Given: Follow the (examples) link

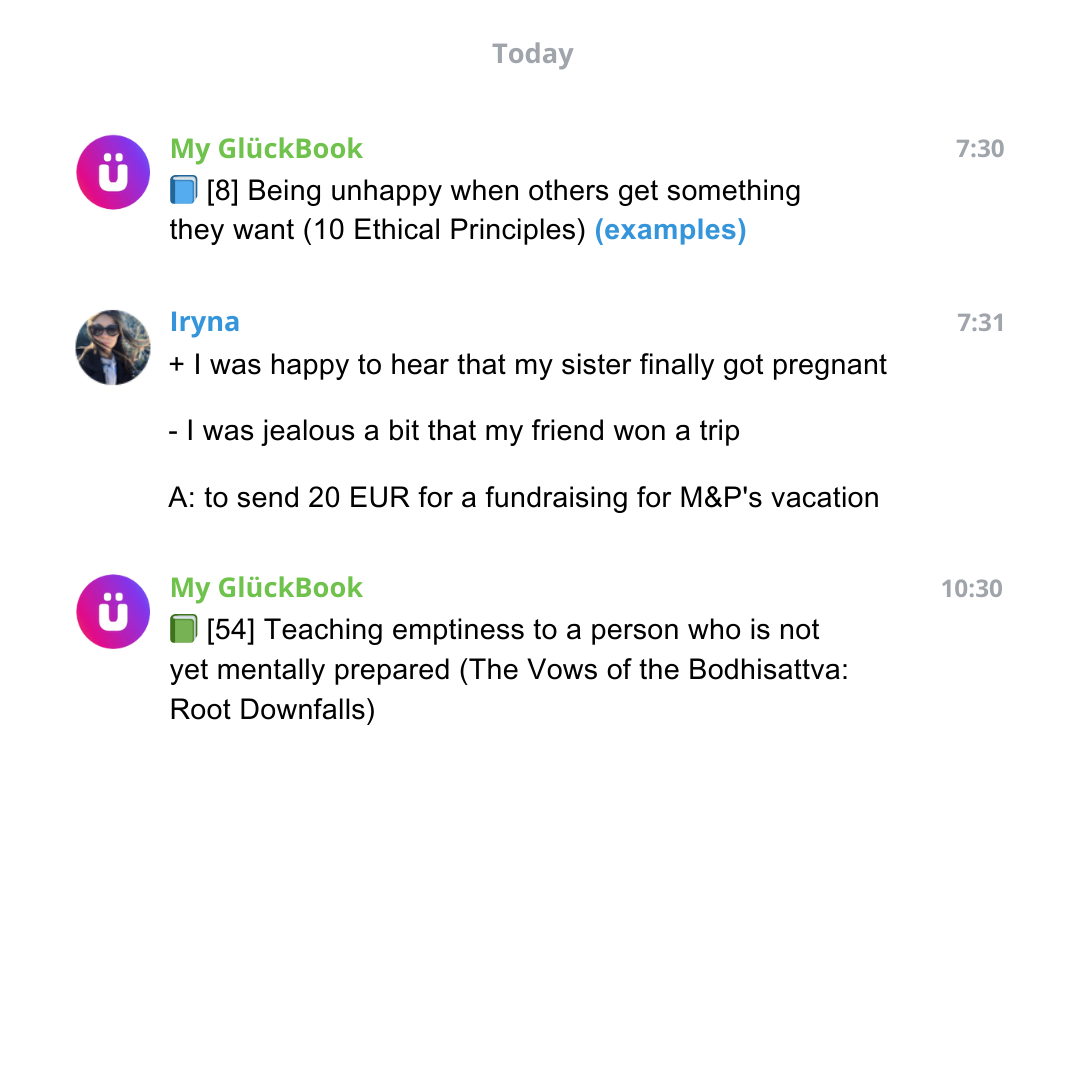Looking at the screenshot, I should (x=670, y=230).
